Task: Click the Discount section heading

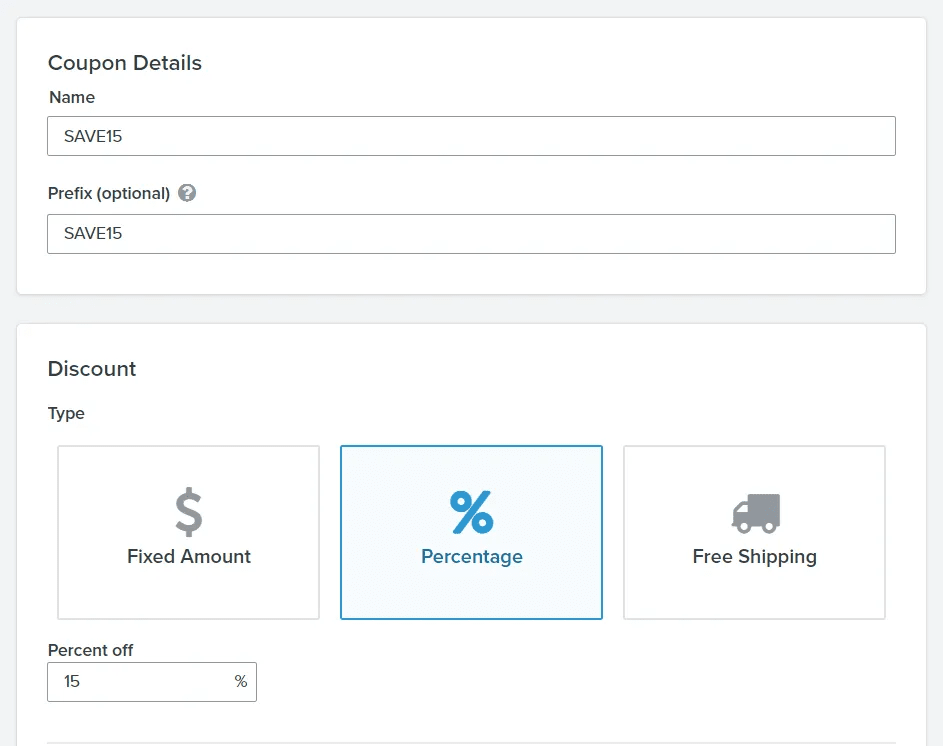Action: click(x=92, y=369)
